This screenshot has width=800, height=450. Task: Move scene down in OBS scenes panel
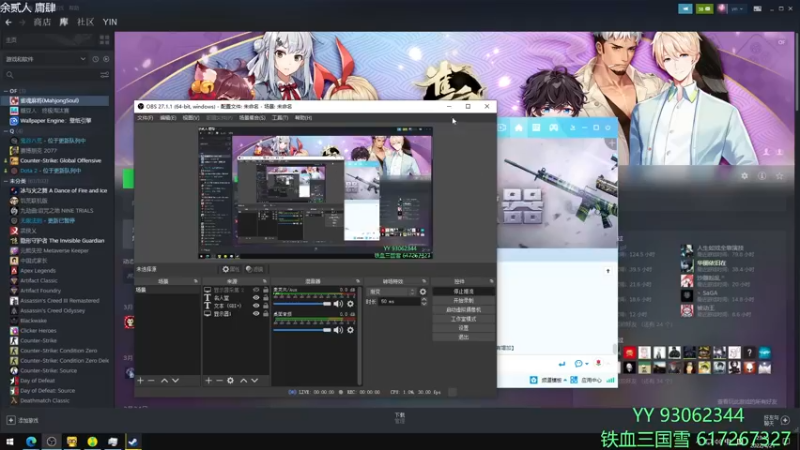click(176, 381)
